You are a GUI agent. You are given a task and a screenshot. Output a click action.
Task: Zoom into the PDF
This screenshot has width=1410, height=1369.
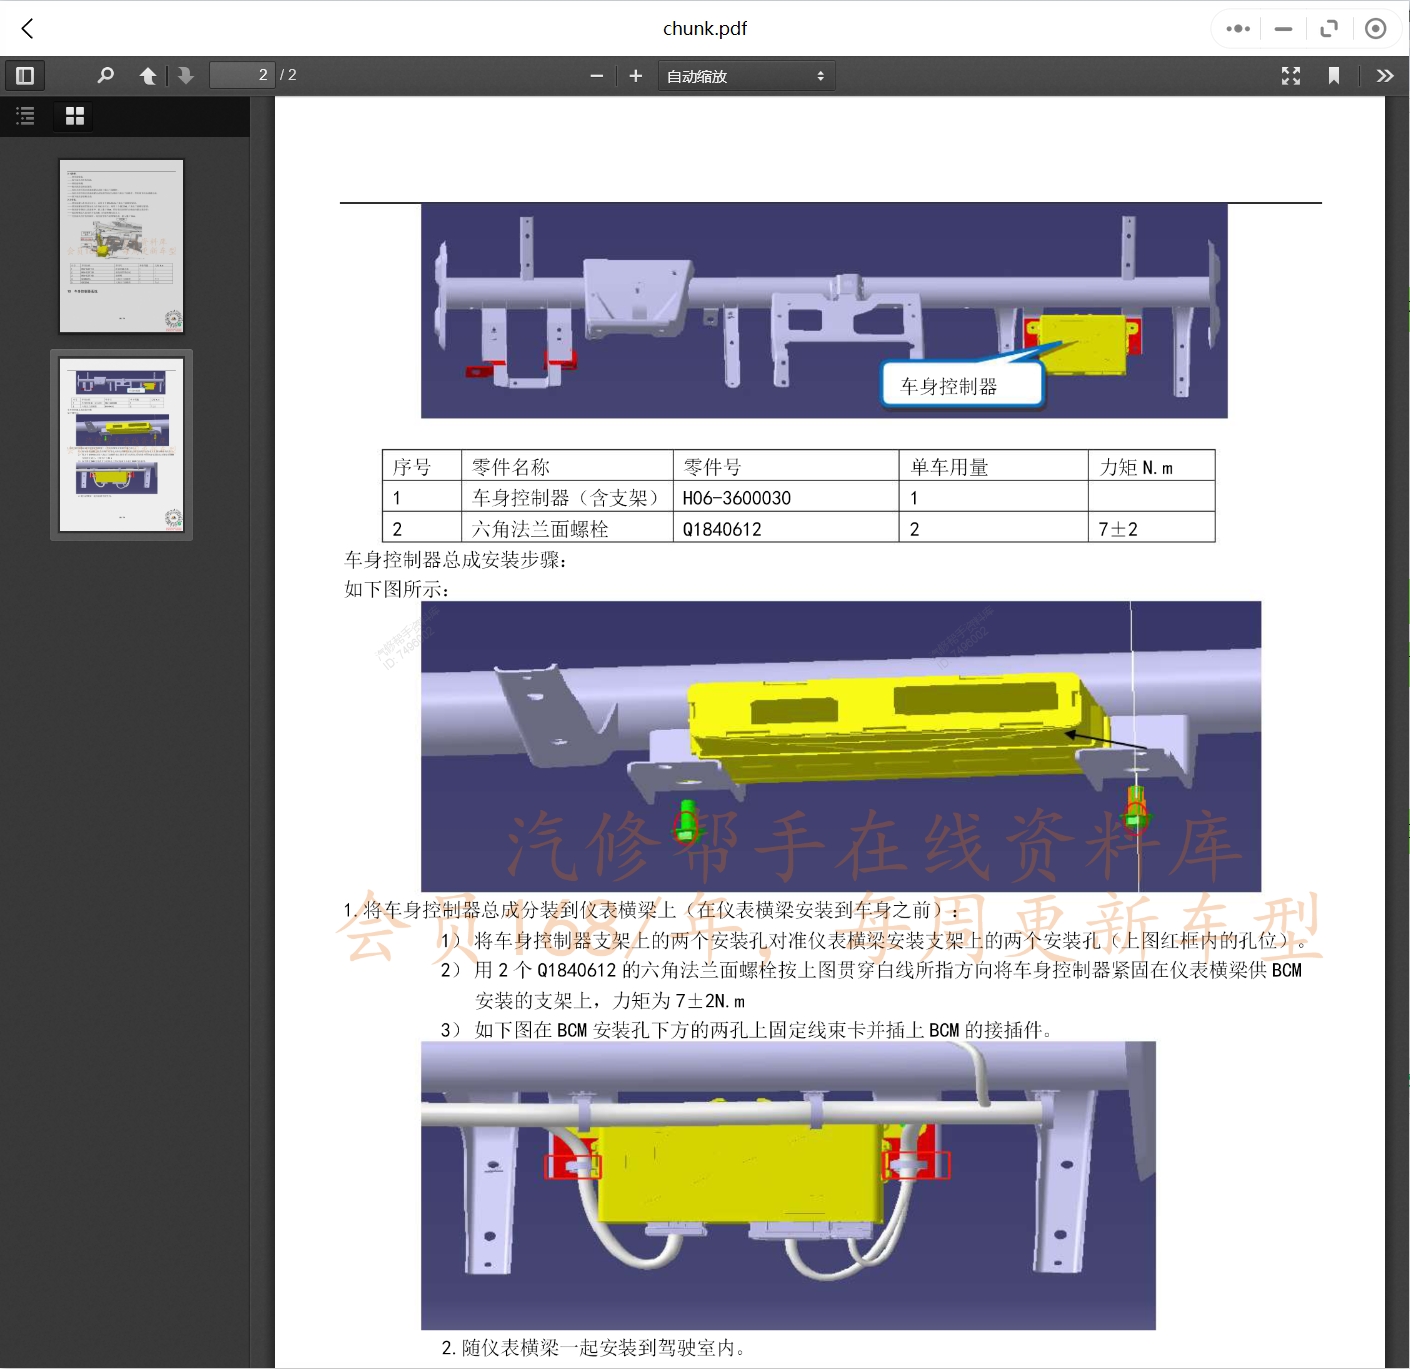[635, 75]
